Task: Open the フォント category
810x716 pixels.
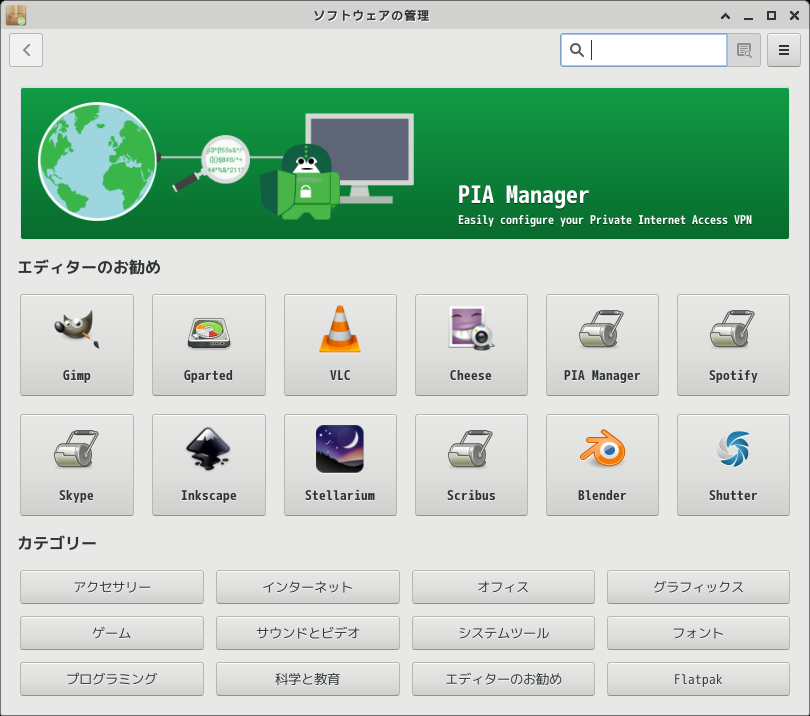Action: point(698,633)
